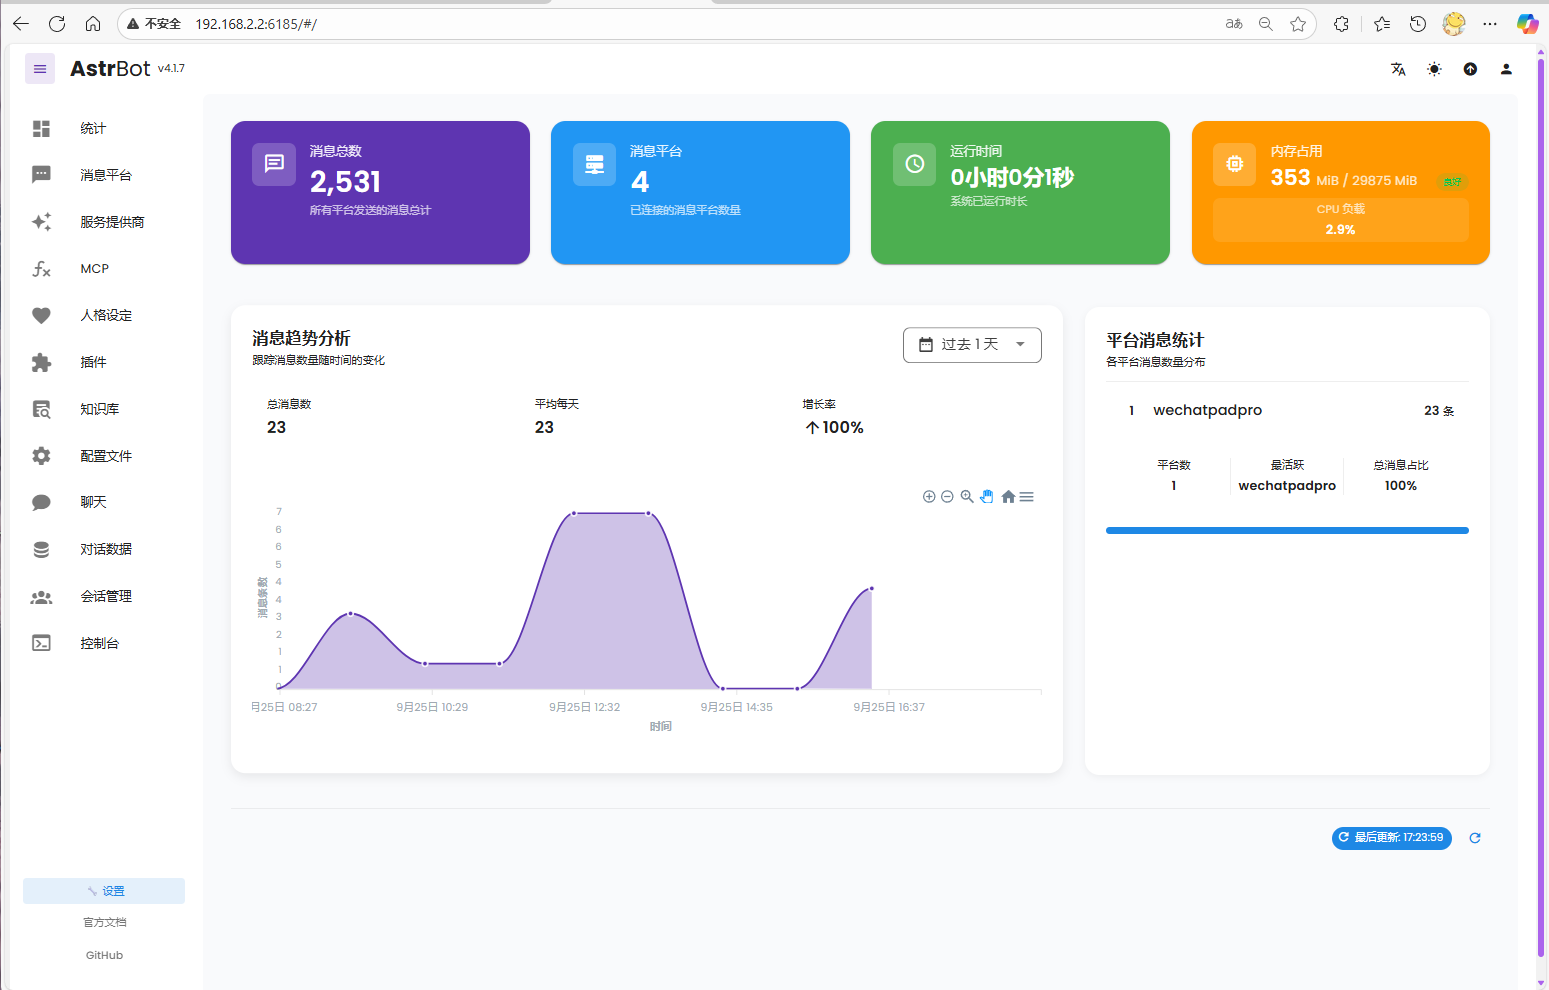Collapse the sidebar with the hamburger button

point(40,69)
